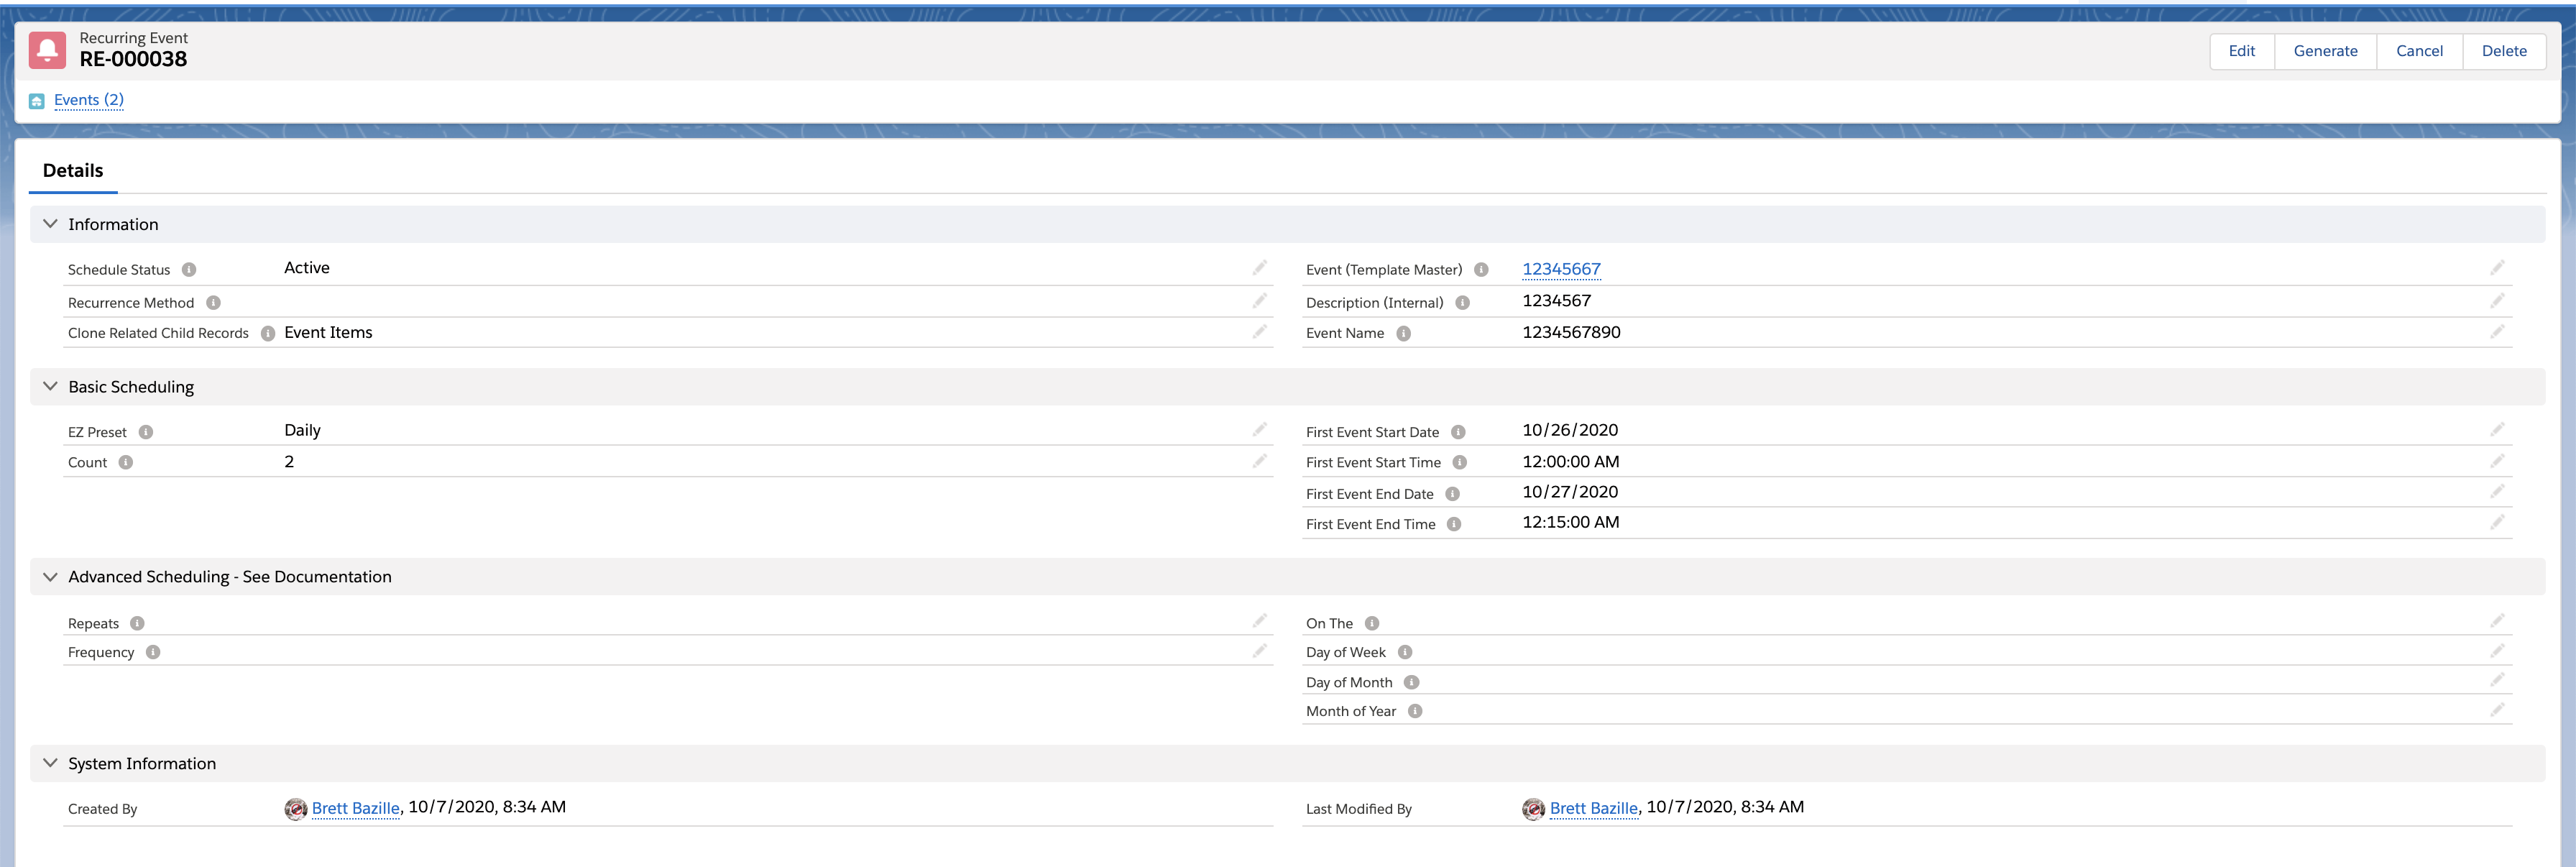Click info icon beside Recurrence Method

pyautogui.click(x=213, y=303)
